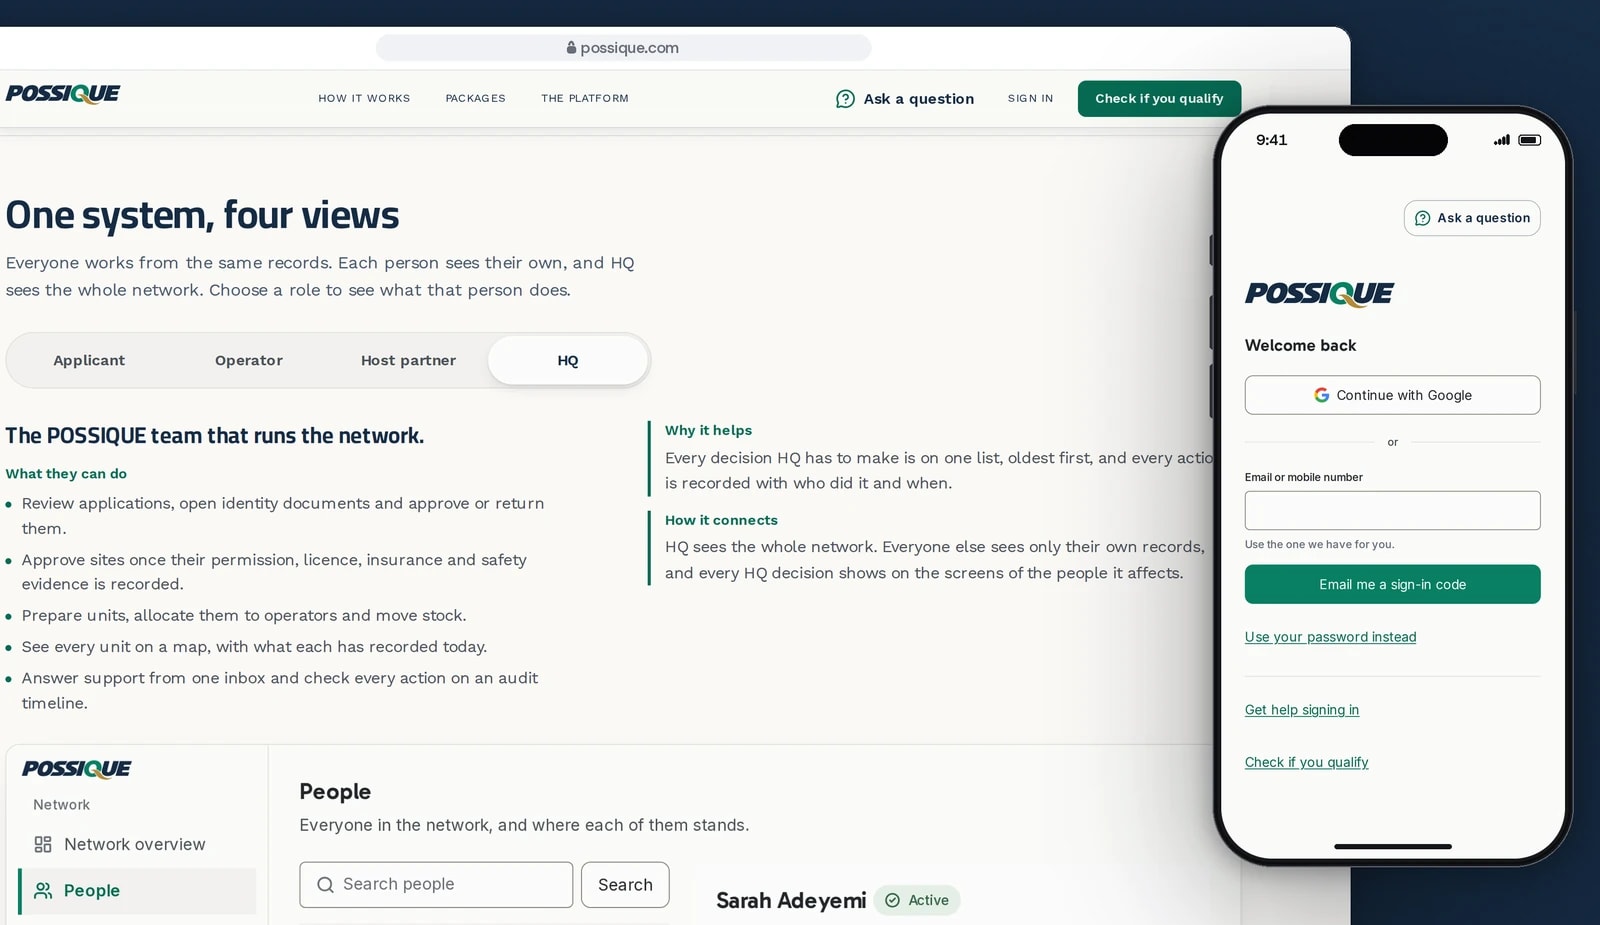Click the magnifier icon in Search people field
The image size is (1600, 925).
click(325, 884)
